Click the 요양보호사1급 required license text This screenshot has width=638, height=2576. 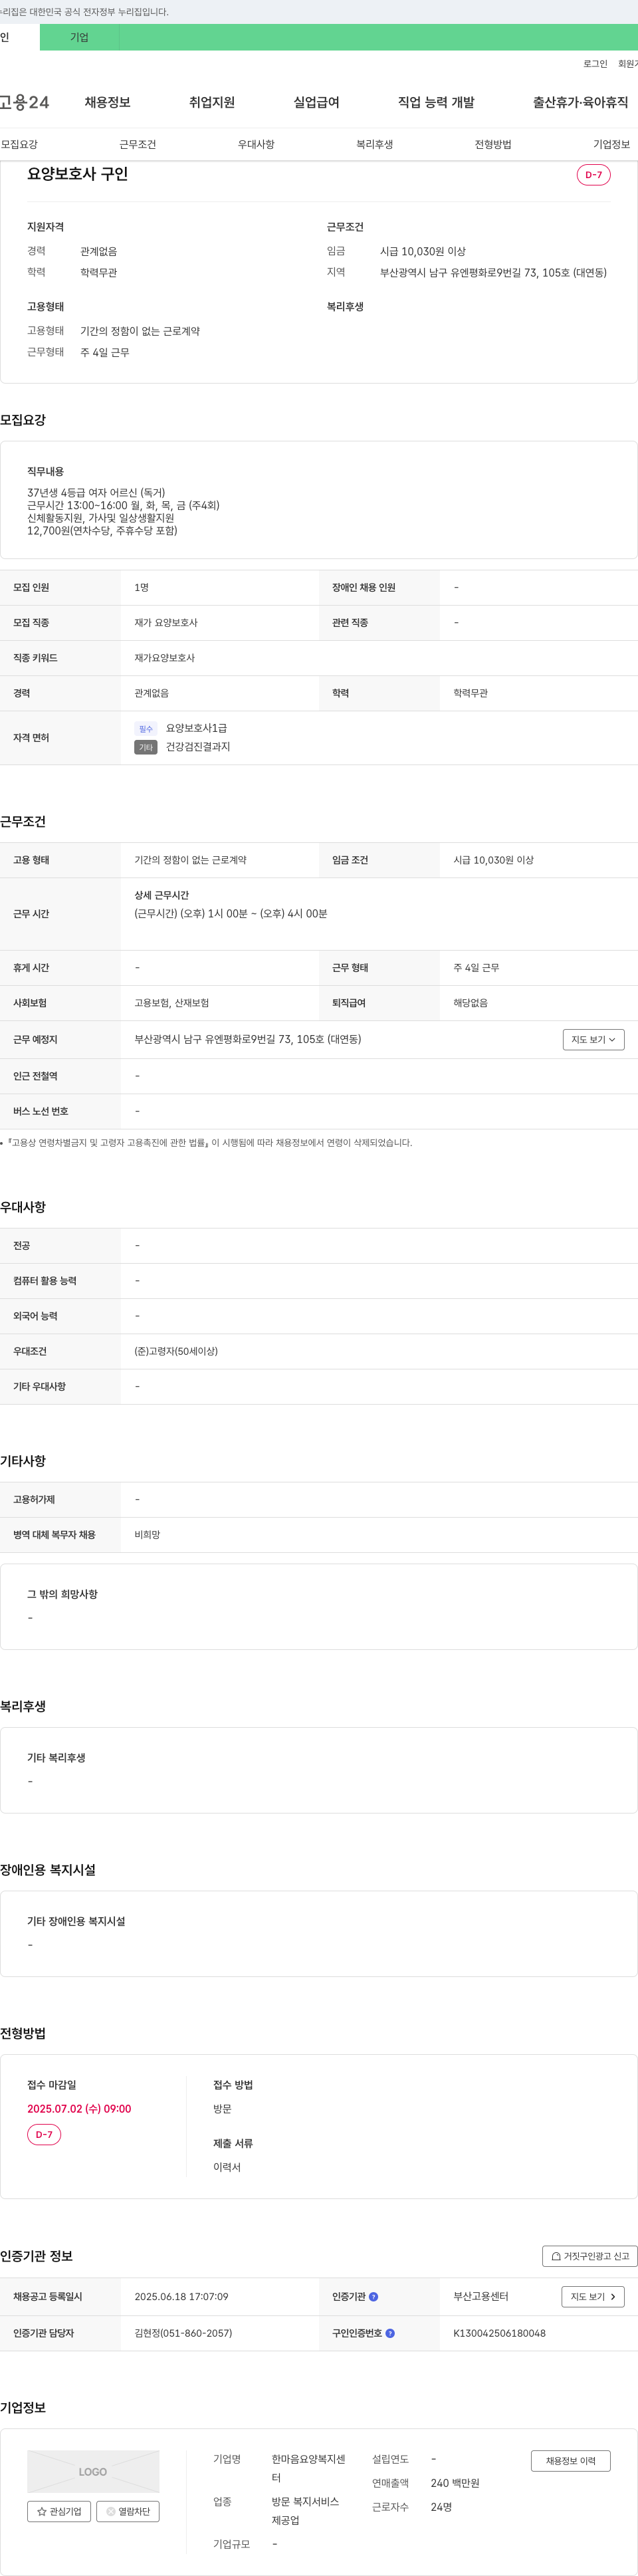(x=196, y=728)
